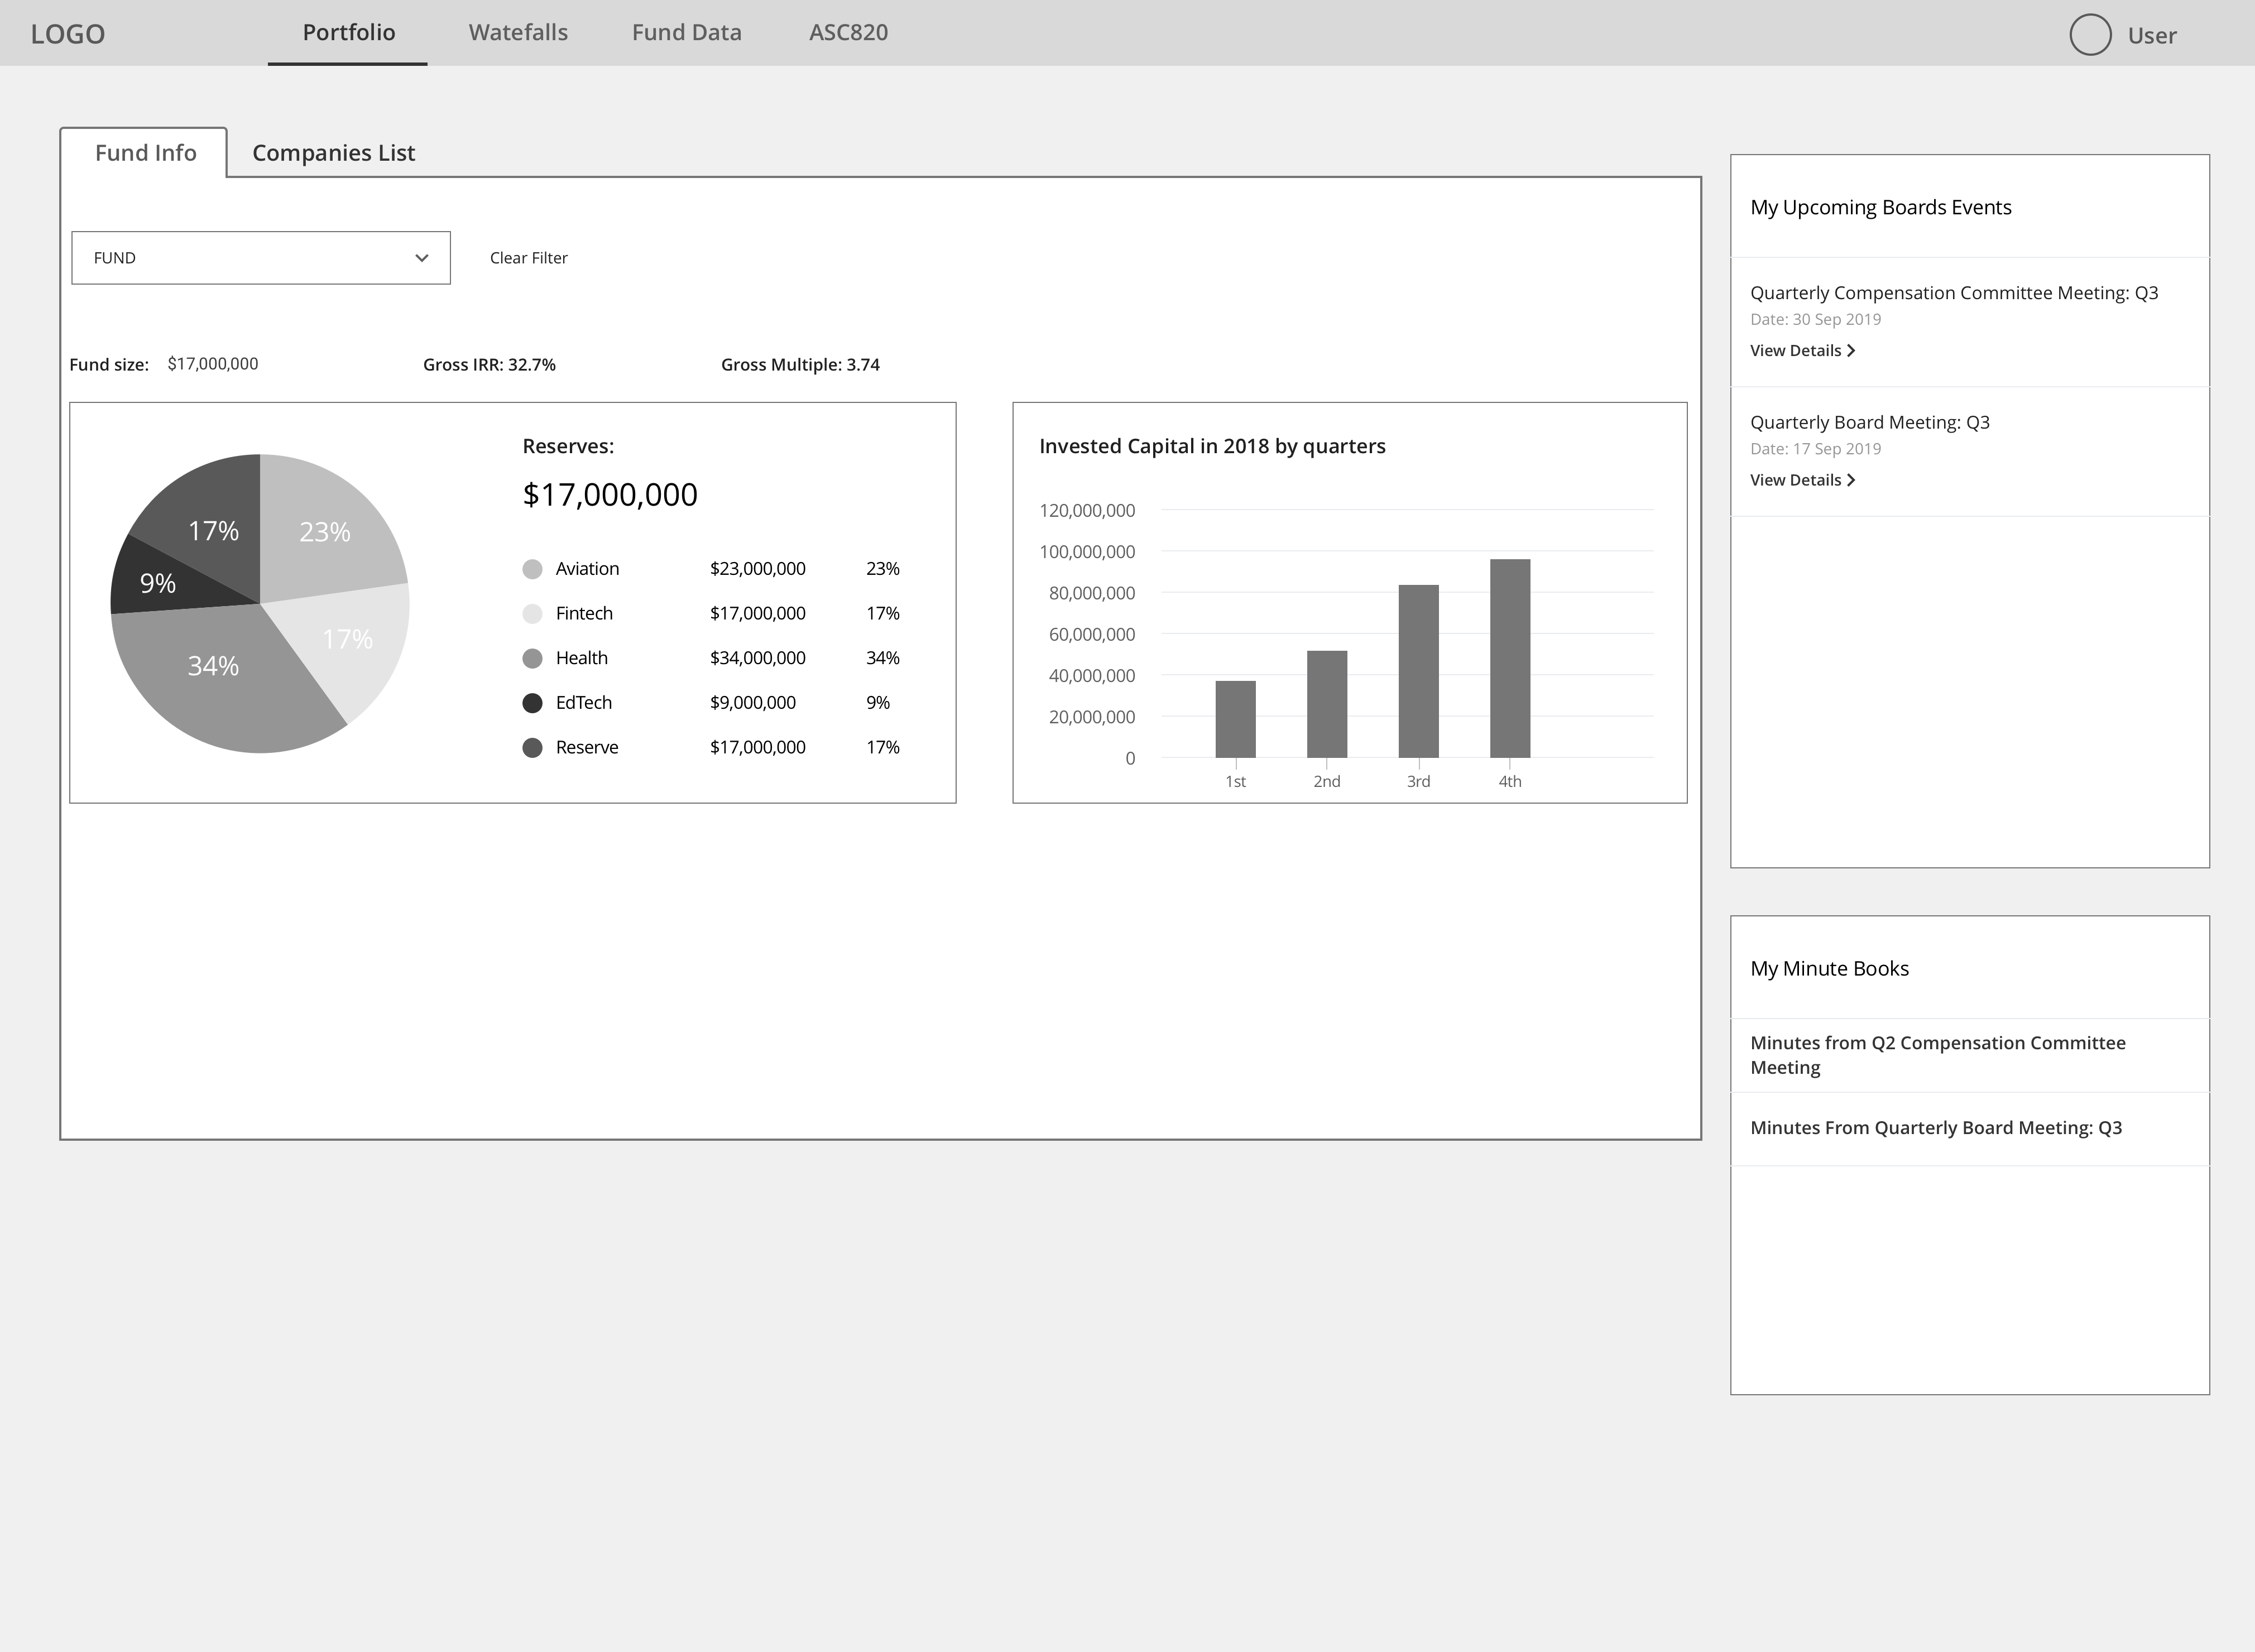2255x1652 pixels.
Task: Switch to Watefalls navigation tab
Action: point(518,33)
